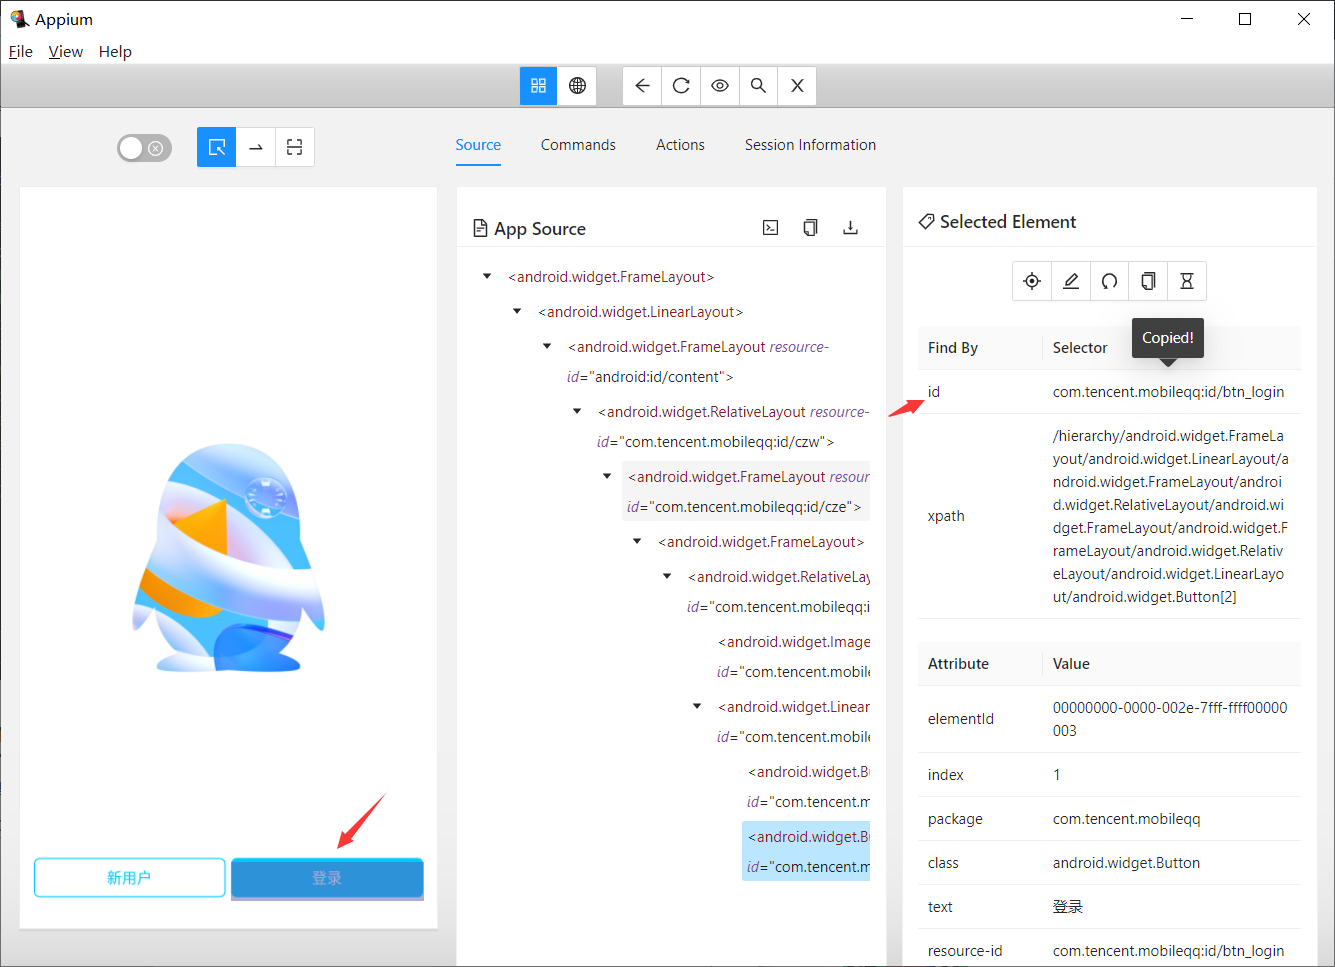
Task: Clear the selected element's text
Action: (x=1110, y=281)
